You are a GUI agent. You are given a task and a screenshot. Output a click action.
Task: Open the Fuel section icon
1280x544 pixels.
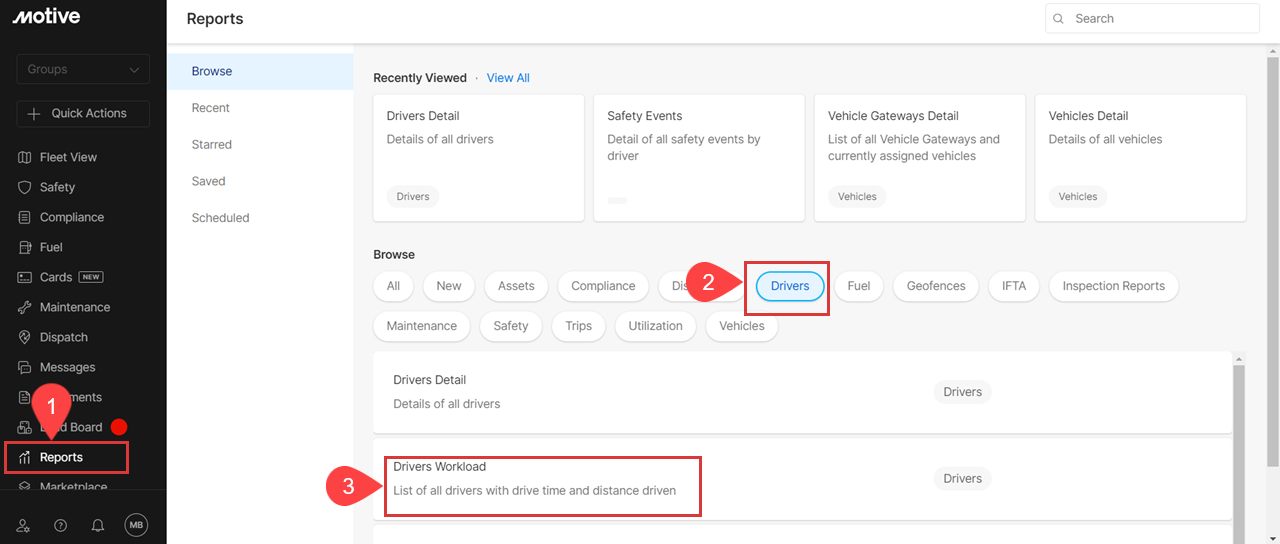click(25, 247)
